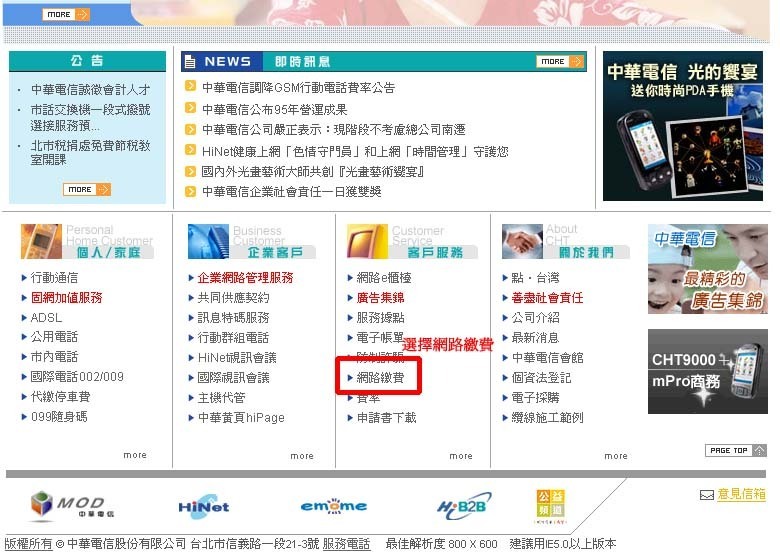Click MORE button under 公告 panel
Screen dimensions: 780x552
[x=86, y=189]
